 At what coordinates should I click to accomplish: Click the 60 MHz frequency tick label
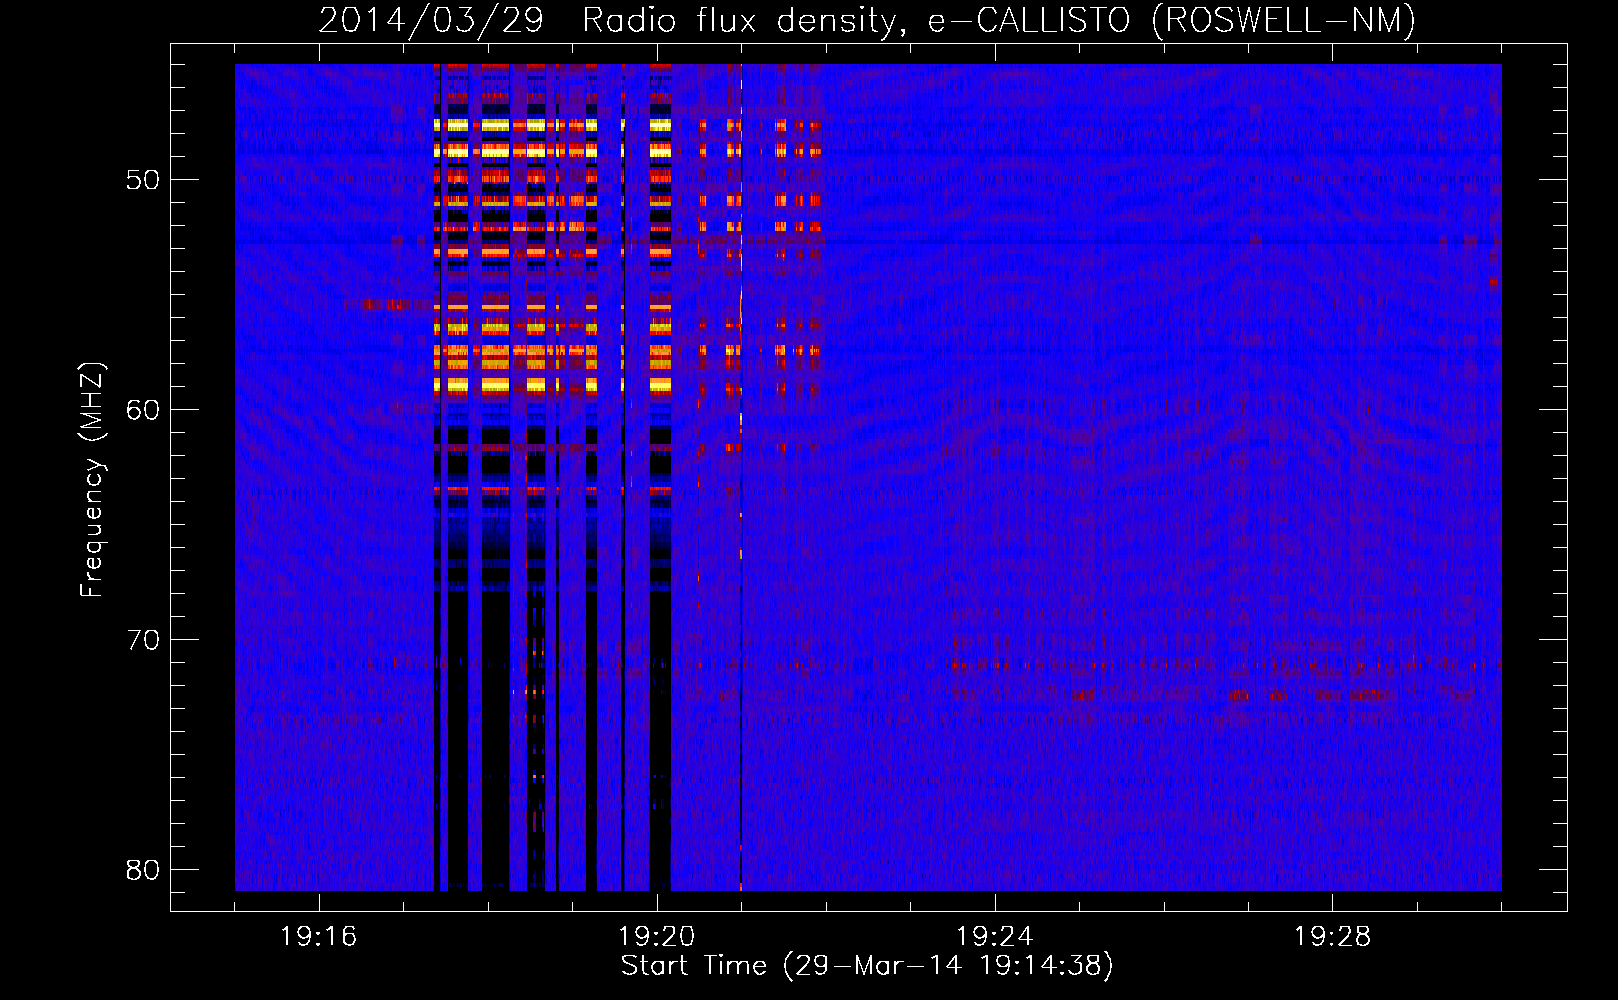(143, 410)
